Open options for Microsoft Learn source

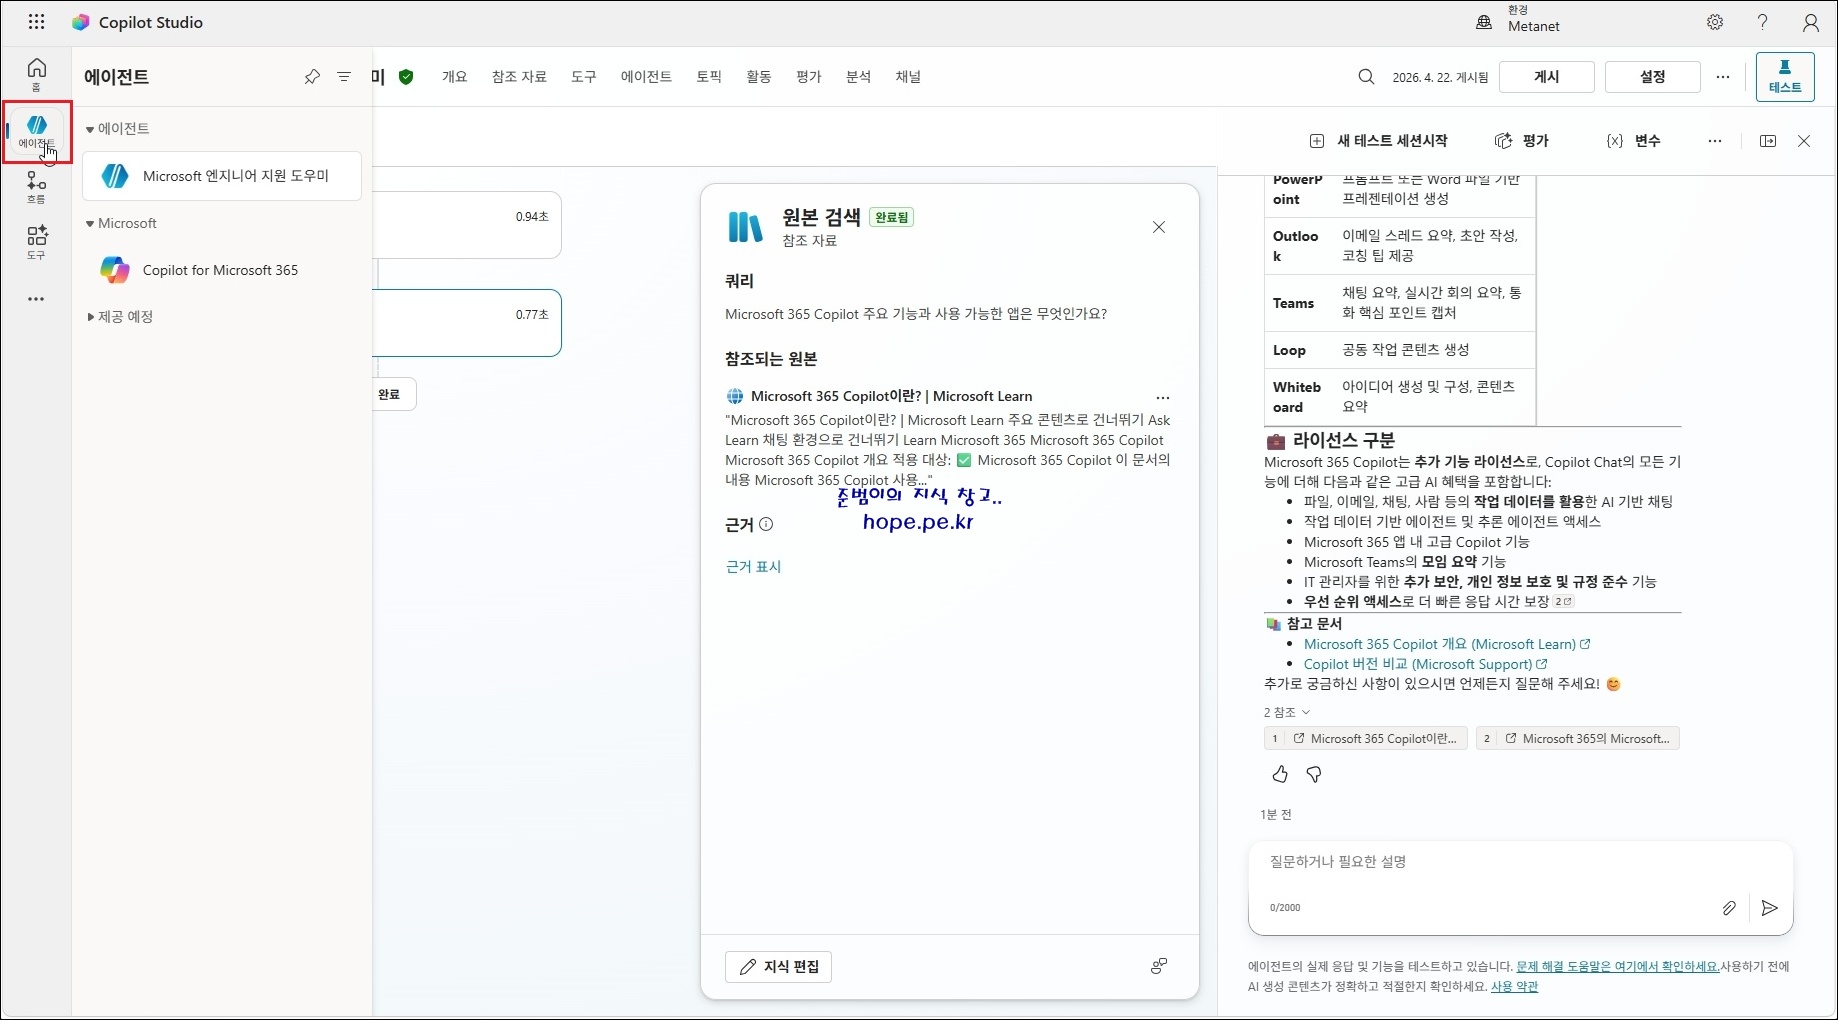pos(1163,397)
